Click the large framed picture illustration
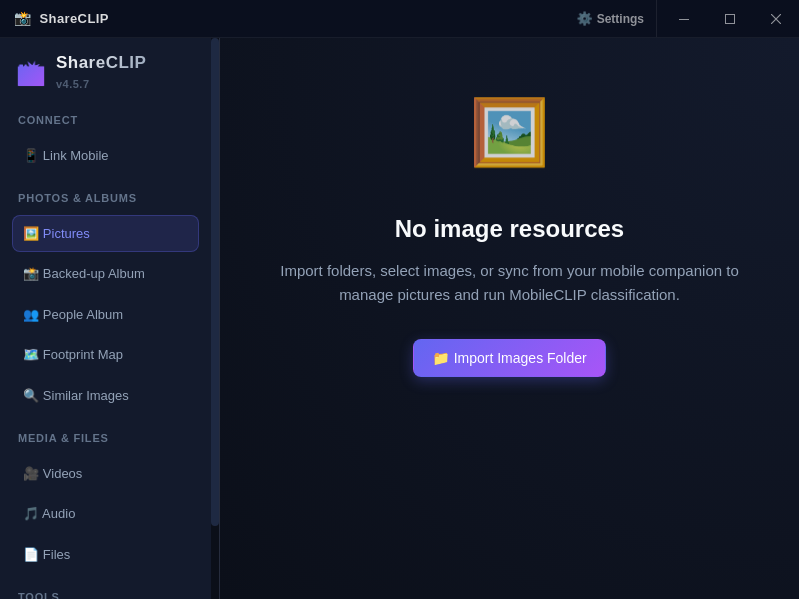This screenshot has width=799, height=599. coord(509,132)
